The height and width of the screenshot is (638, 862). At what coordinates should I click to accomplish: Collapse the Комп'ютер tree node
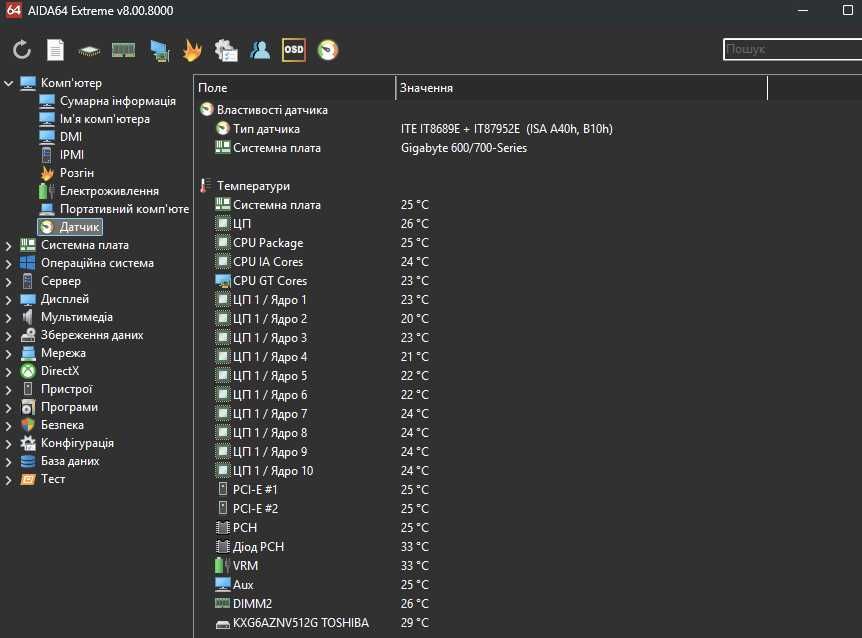[x=8, y=83]
